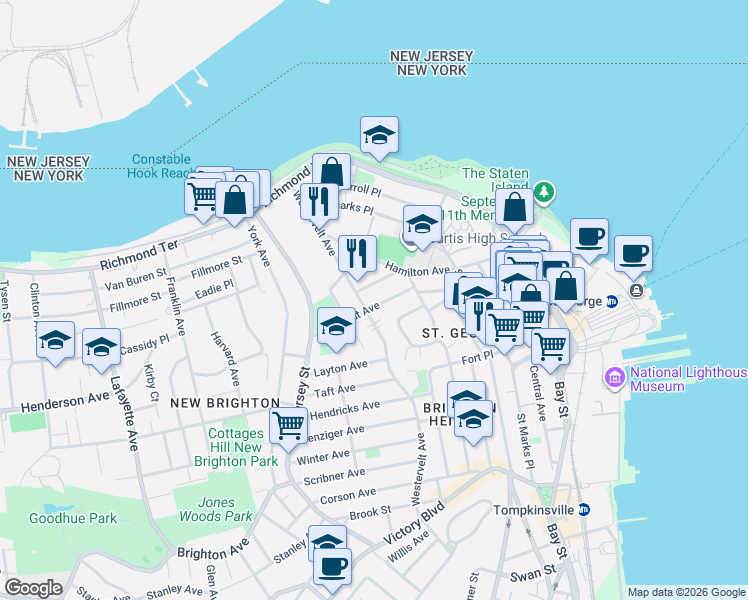
Task: Click the ferry terminal icon at St. George
Action: coord(636,290)
